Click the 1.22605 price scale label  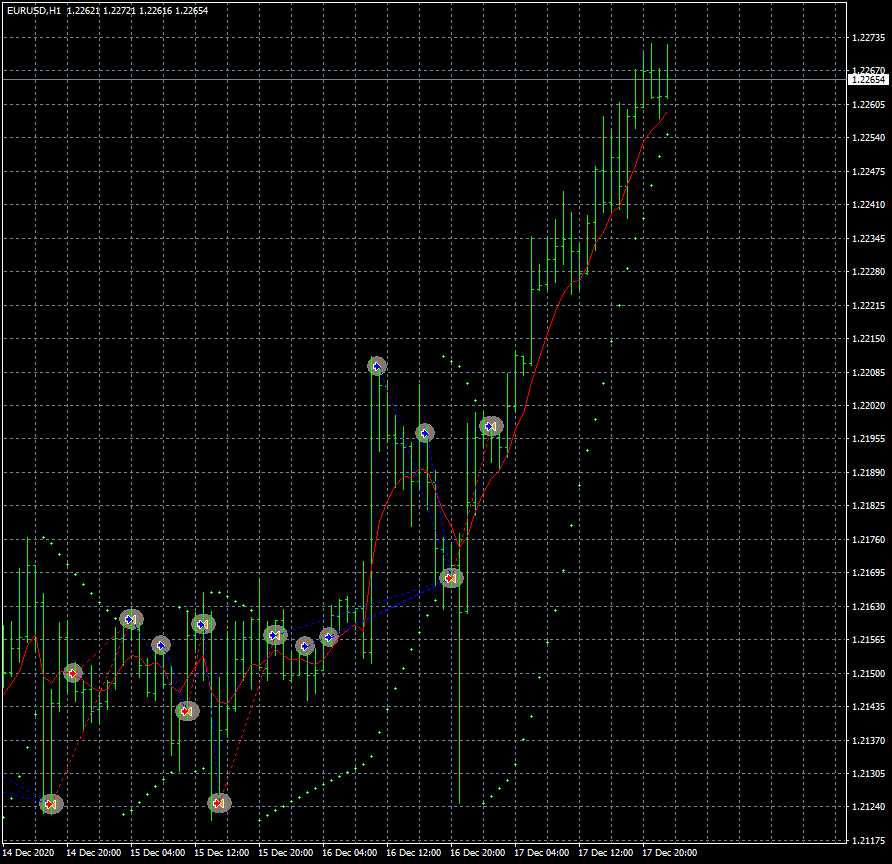coord(869,105)
